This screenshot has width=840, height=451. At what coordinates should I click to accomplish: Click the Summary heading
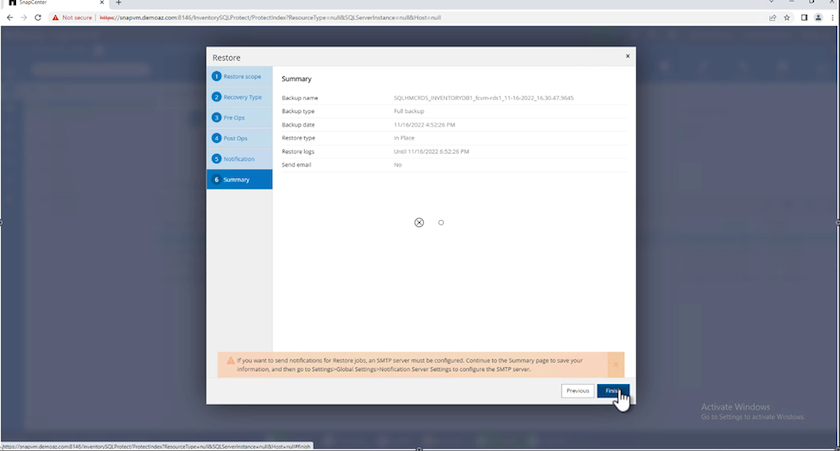296,79
